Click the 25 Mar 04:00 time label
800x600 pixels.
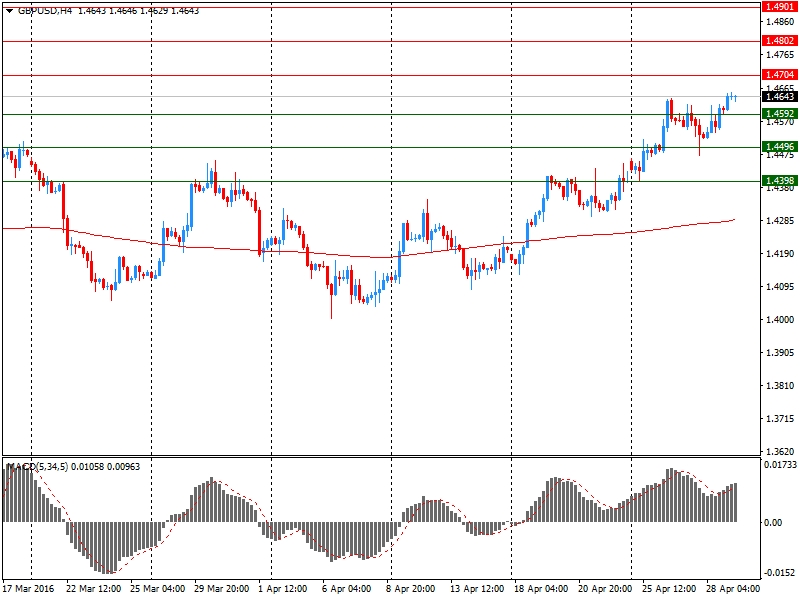(x=157, y=589)
